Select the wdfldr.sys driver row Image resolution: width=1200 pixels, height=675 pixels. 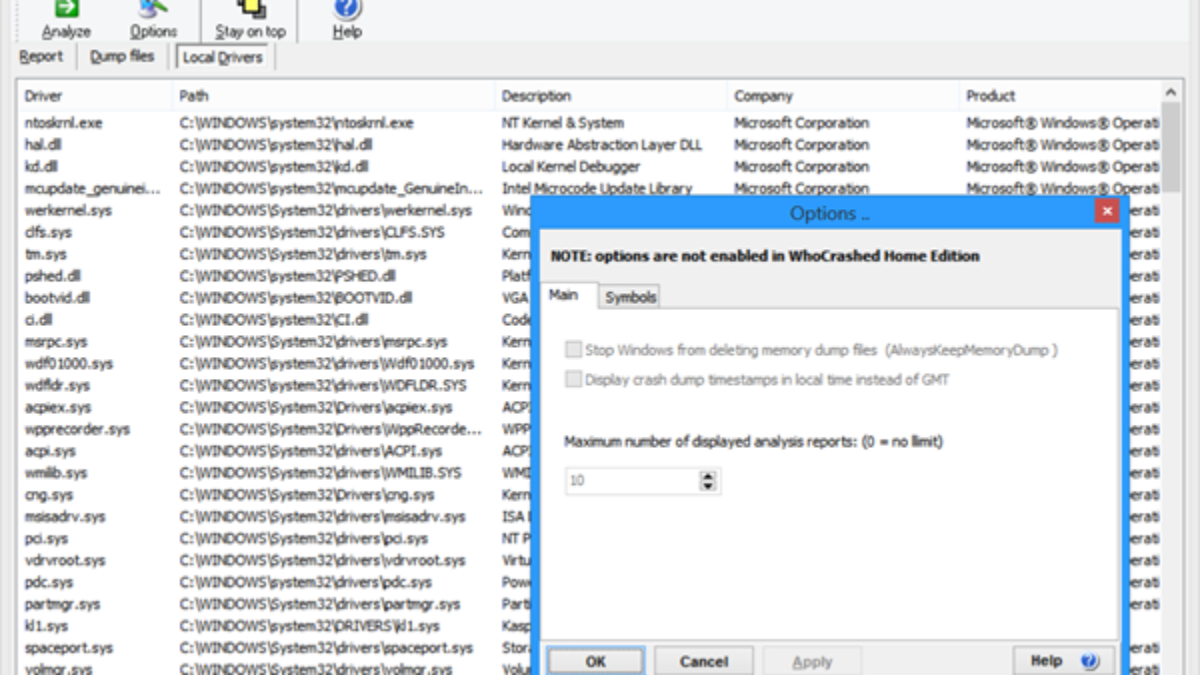pos(275,385)
